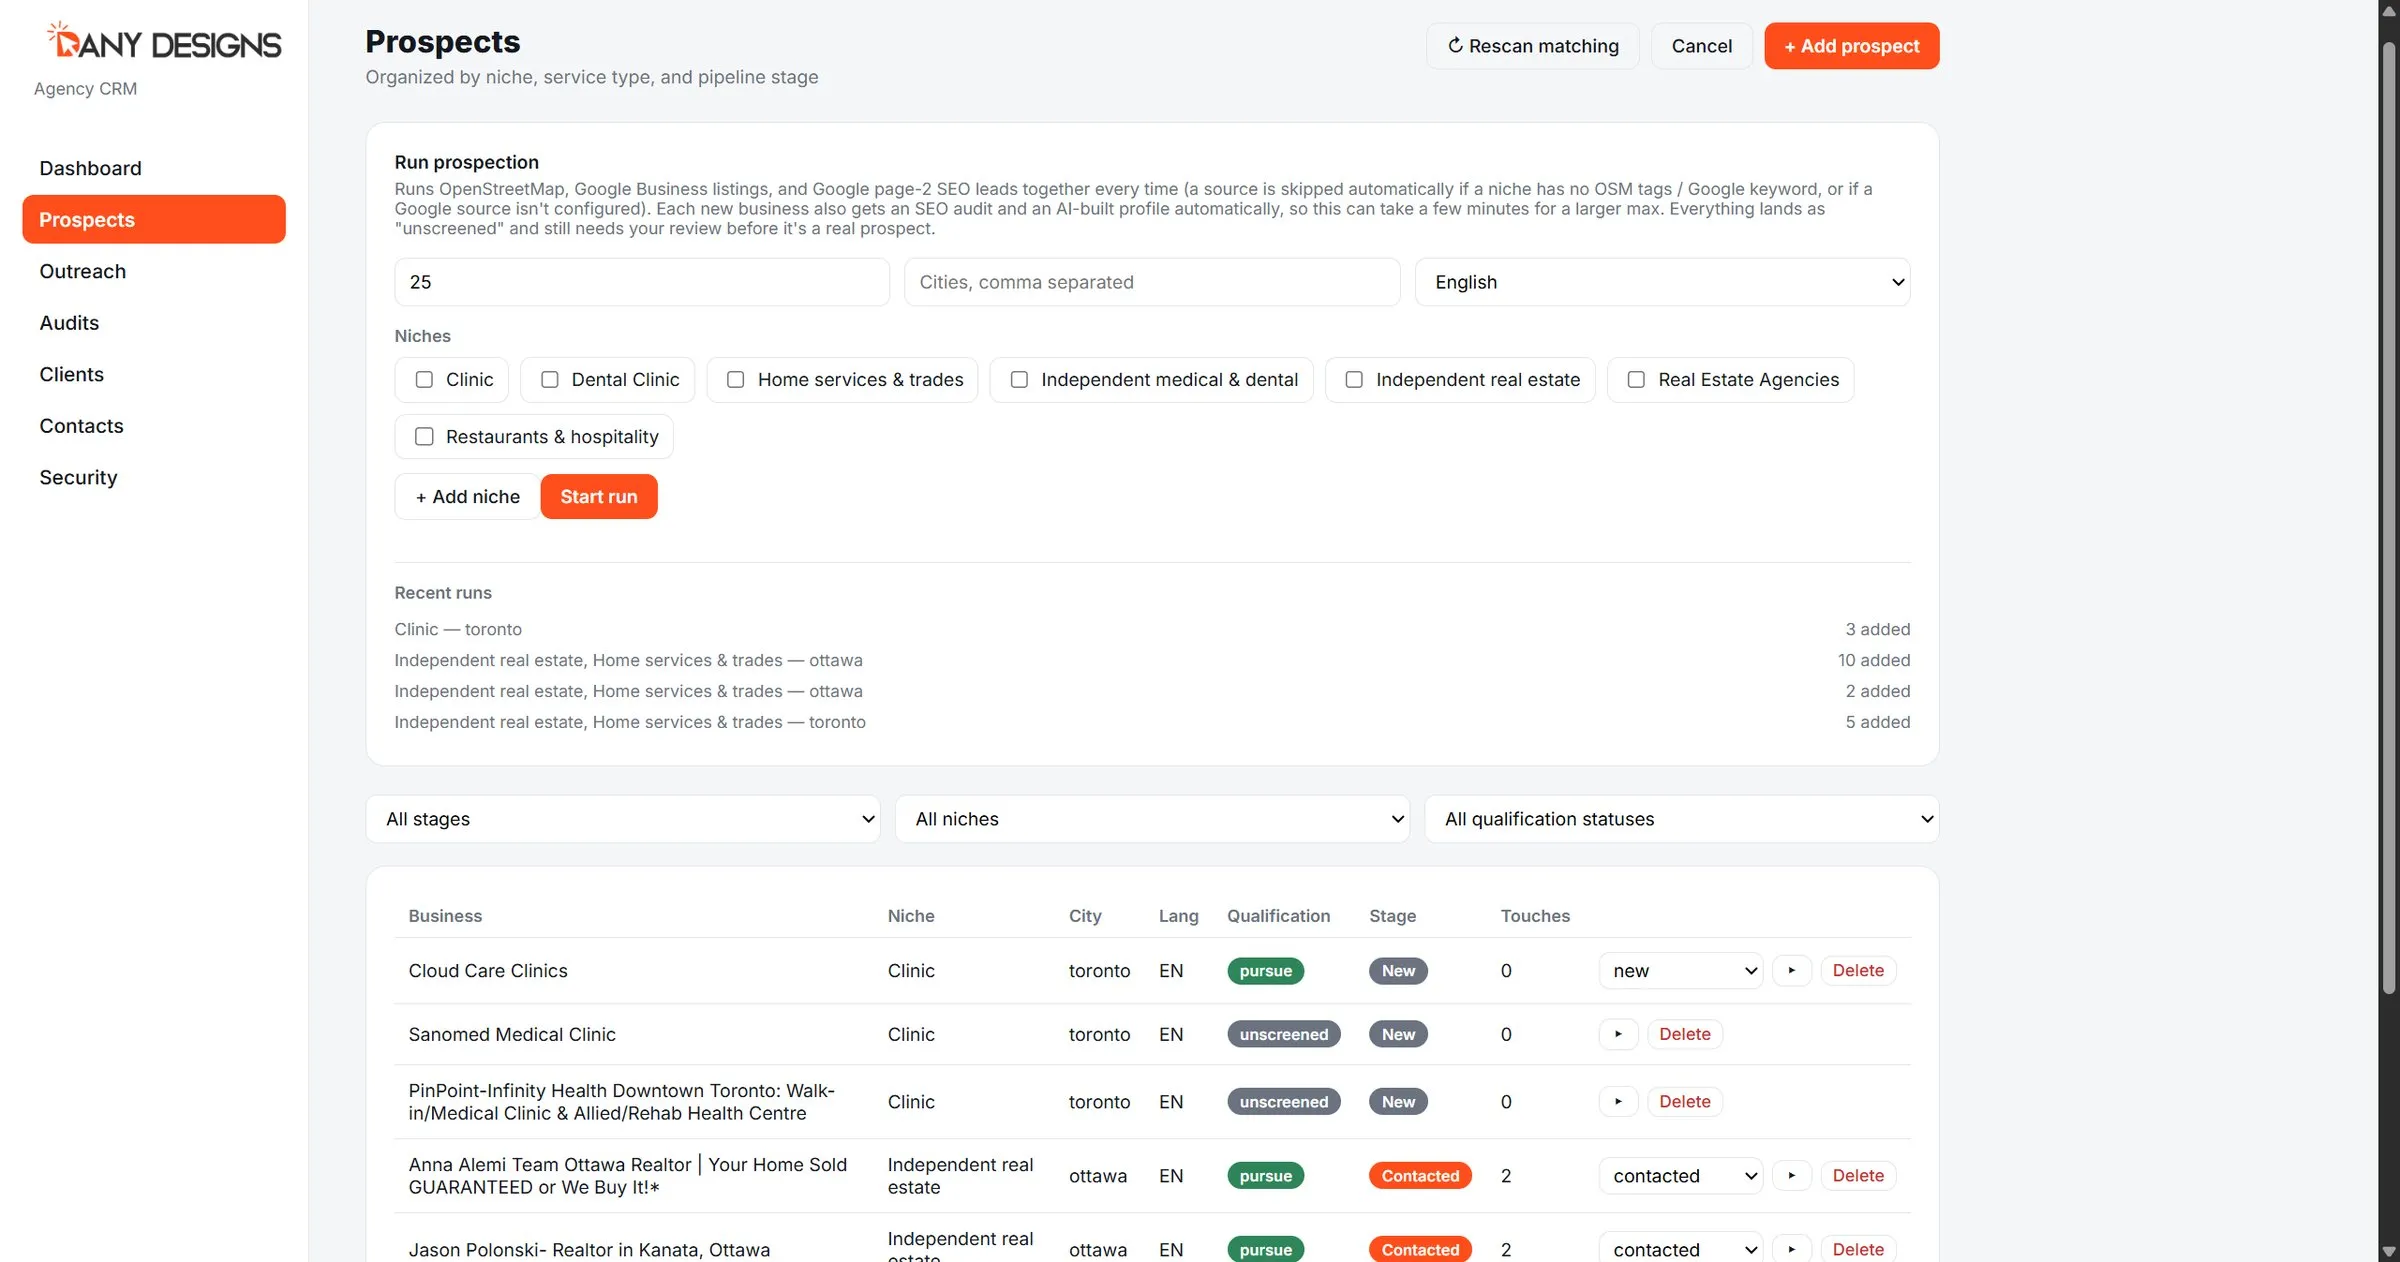
Task: Delete Cloud Care Clinics prospect
Action: 1857,970
